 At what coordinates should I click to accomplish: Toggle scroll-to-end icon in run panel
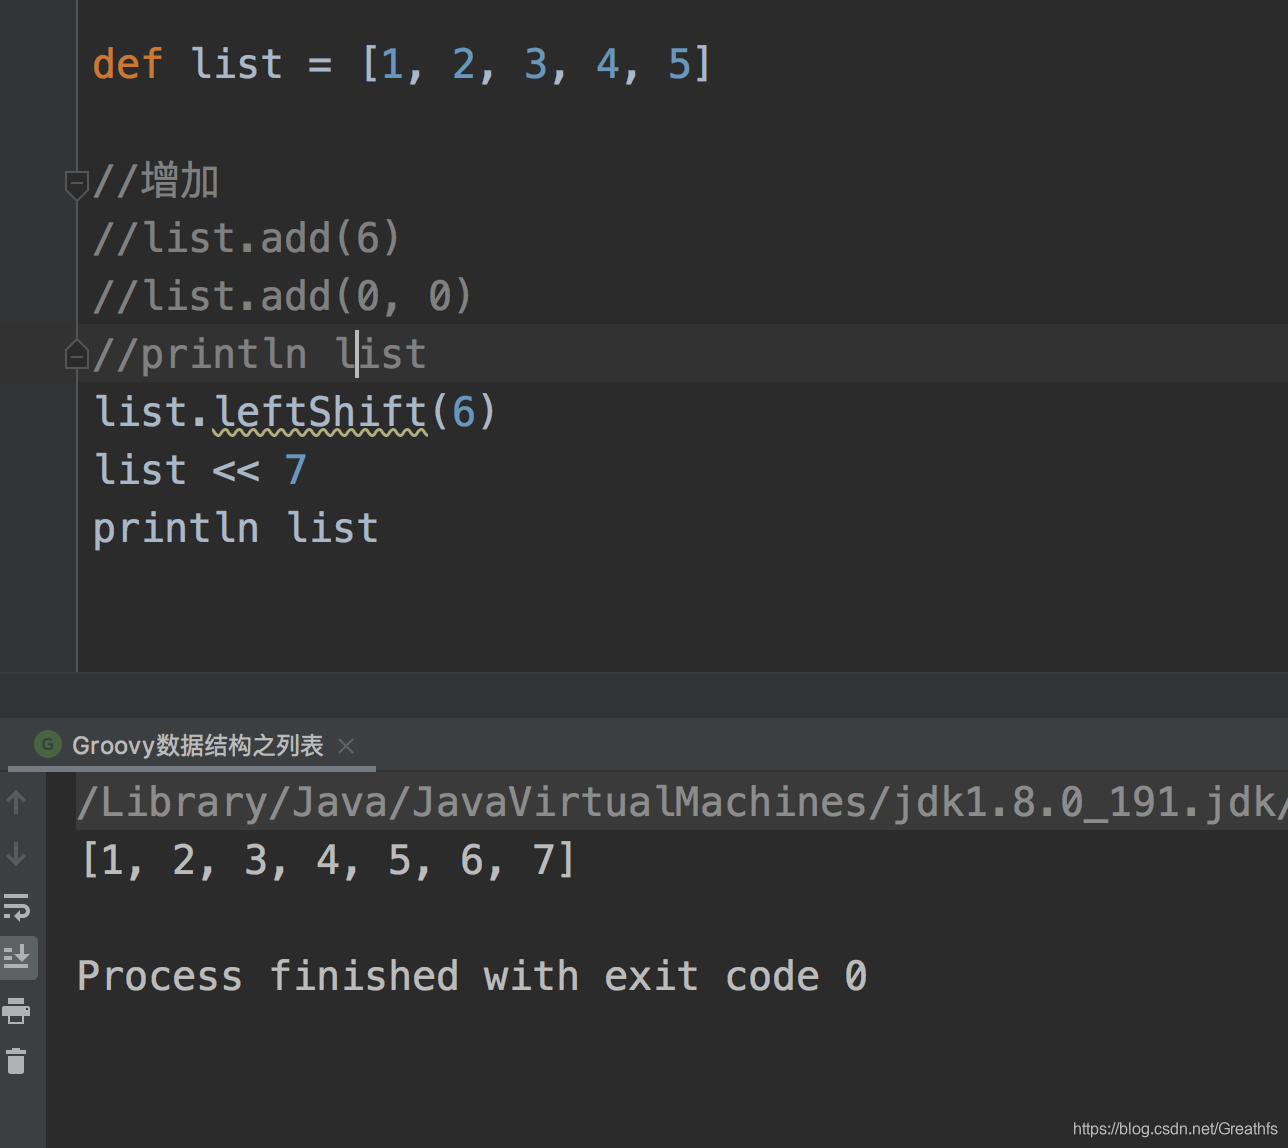pyautogui.click(x=17, y=957)
